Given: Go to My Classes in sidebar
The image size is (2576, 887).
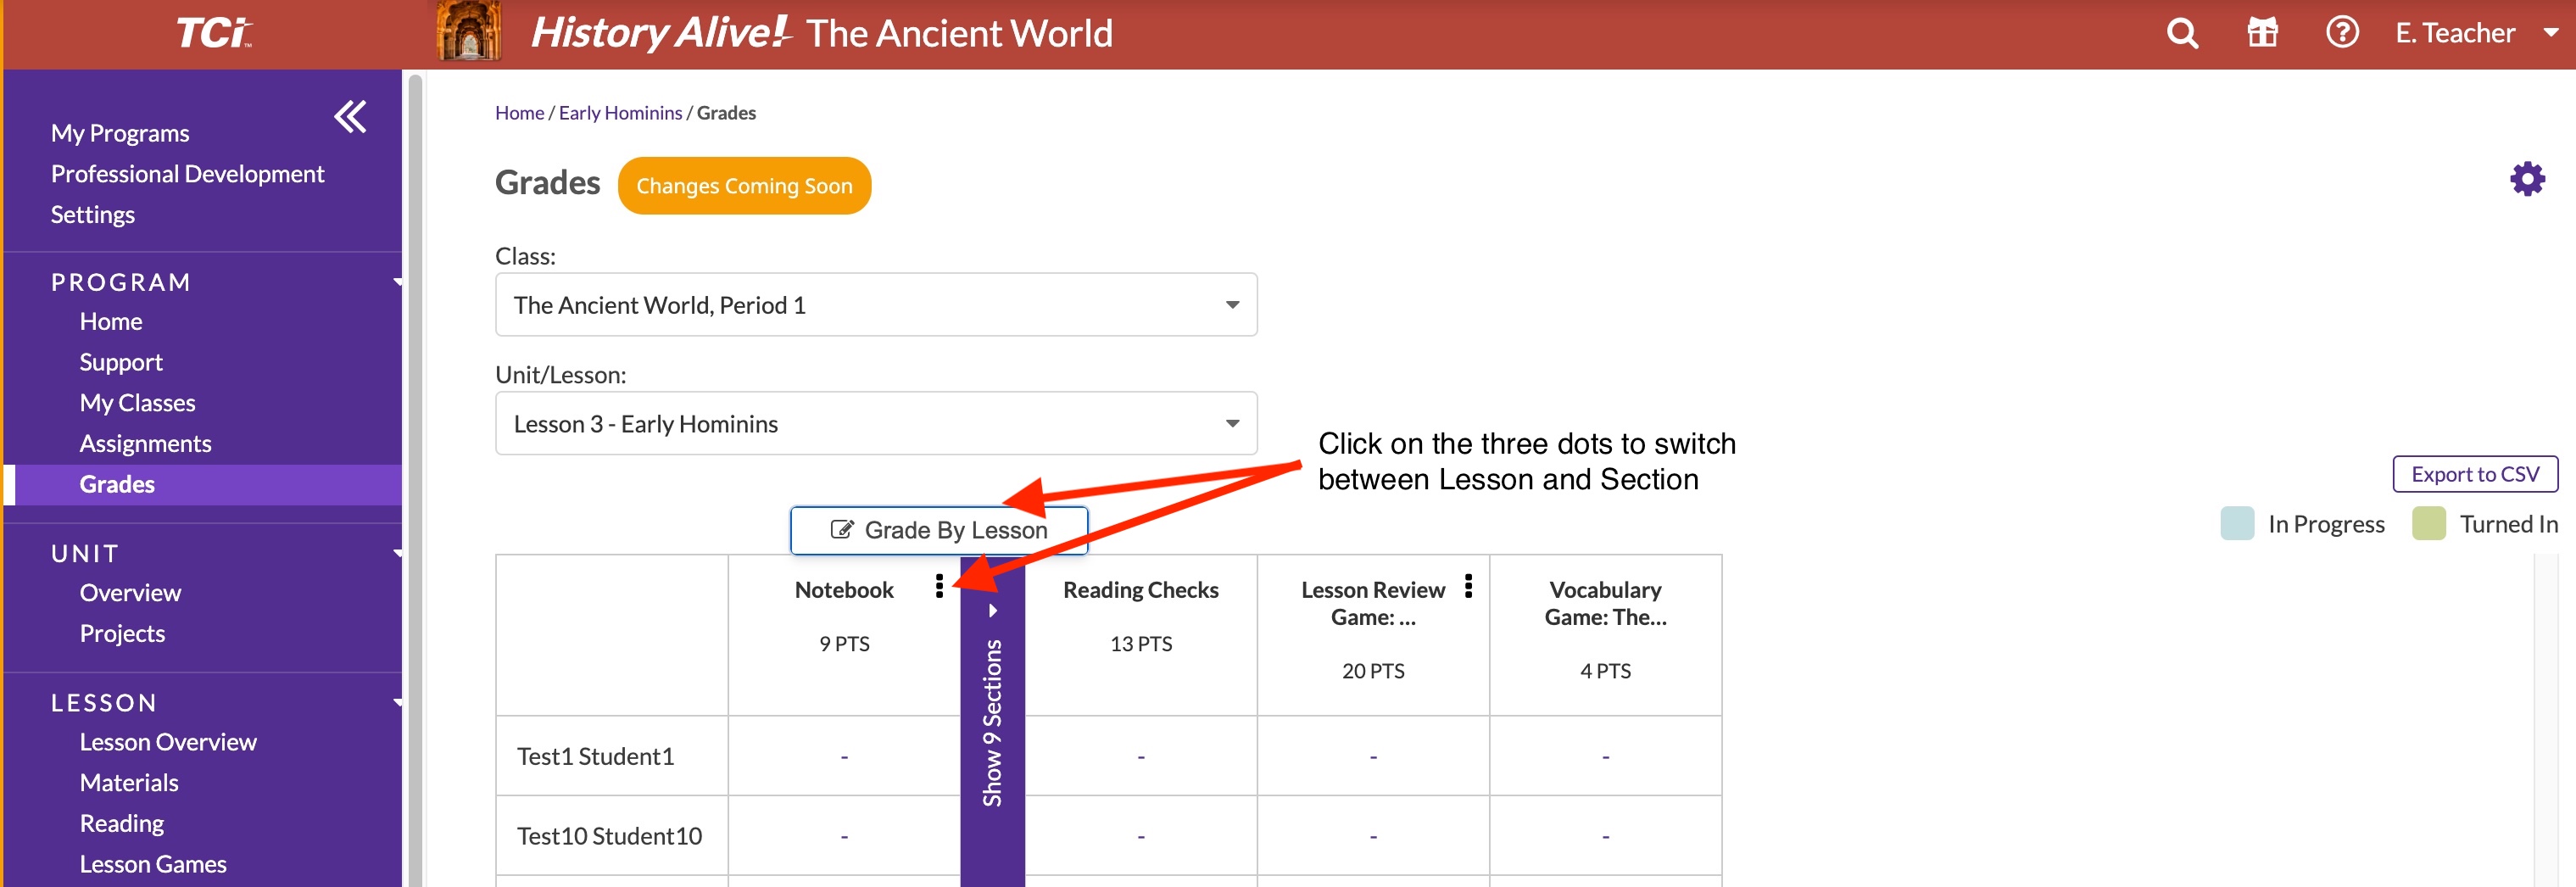Looking at the screenshot, I should tap(138, 403).
